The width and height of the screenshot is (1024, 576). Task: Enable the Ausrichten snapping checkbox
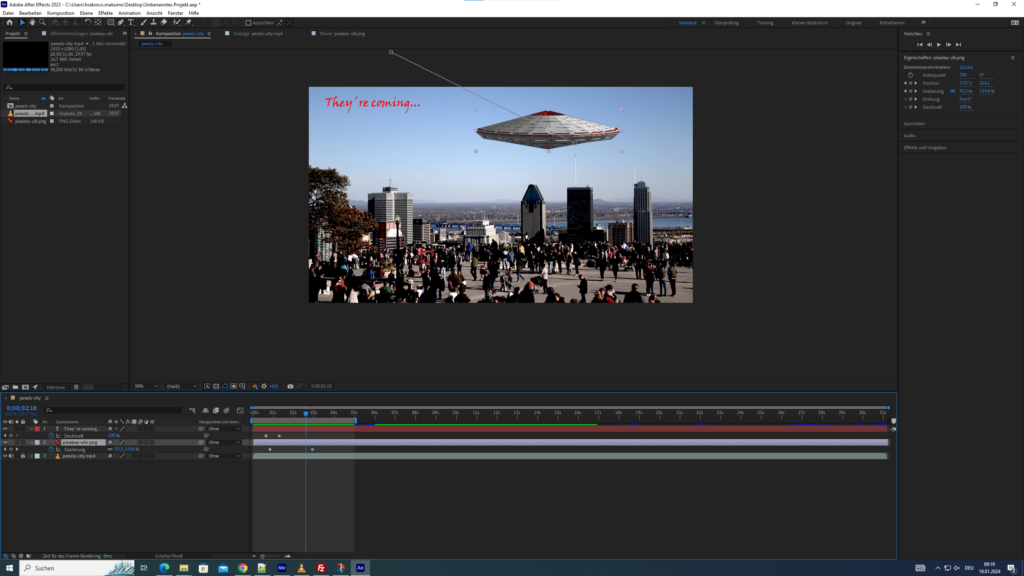(248, 22)
